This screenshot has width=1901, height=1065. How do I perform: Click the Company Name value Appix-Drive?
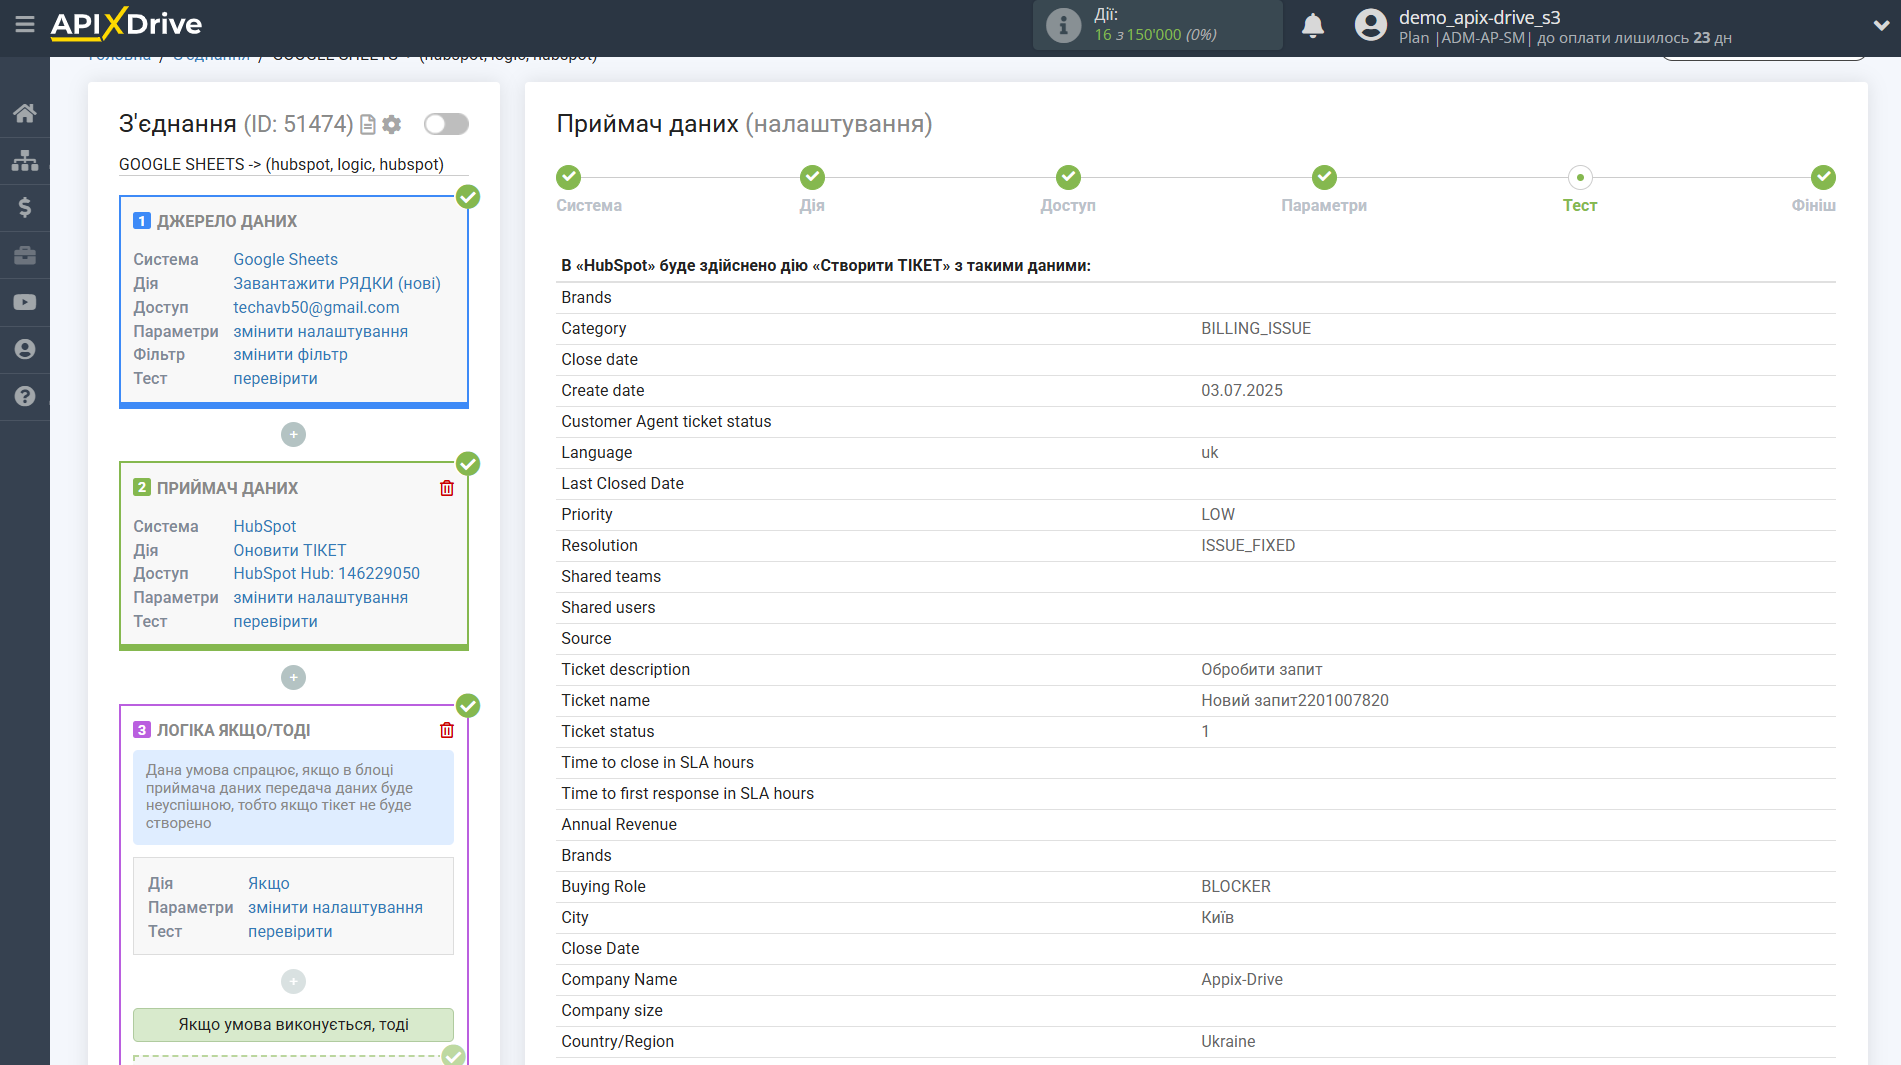tap(1242, 979)
